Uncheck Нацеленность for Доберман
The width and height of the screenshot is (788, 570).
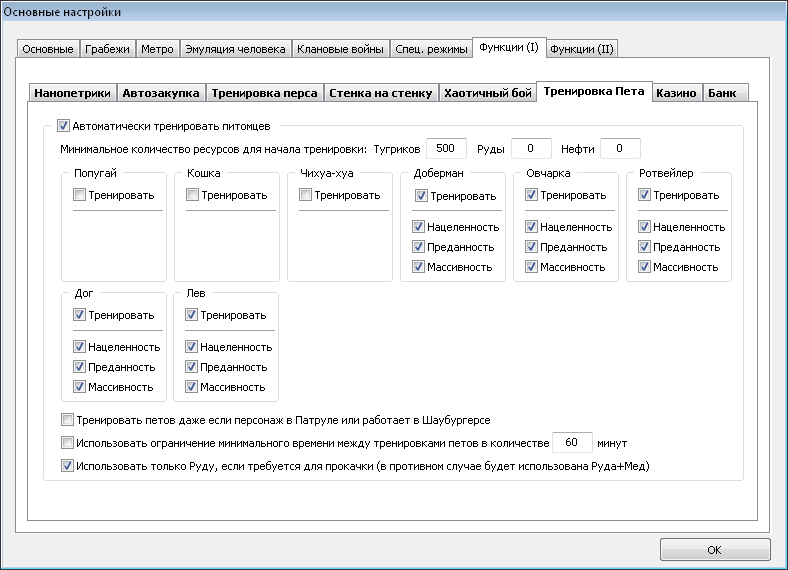tap(419, 227)
